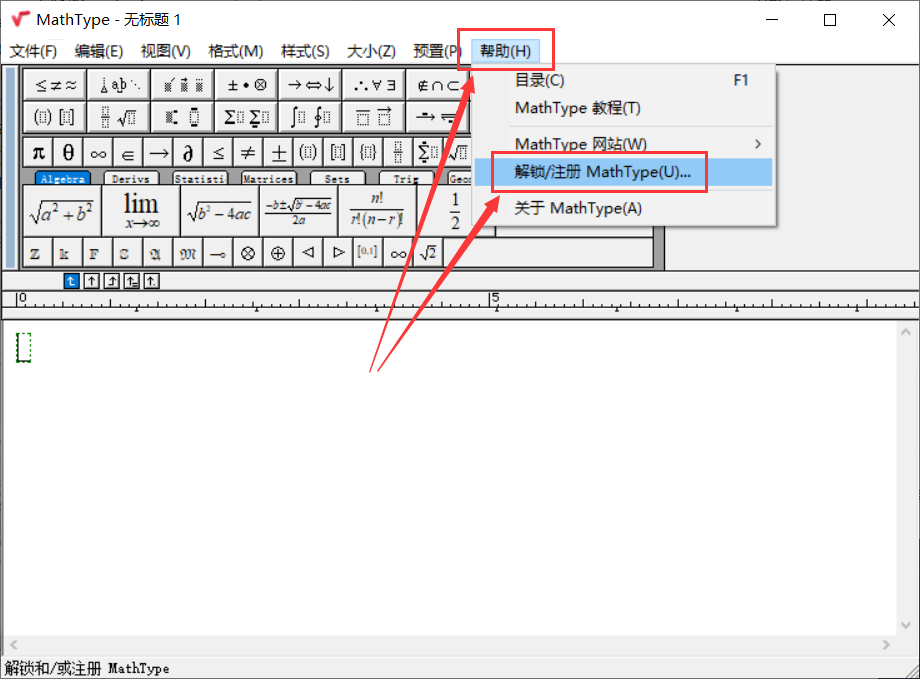Click in the empty equation editing slot

point(25,347)
